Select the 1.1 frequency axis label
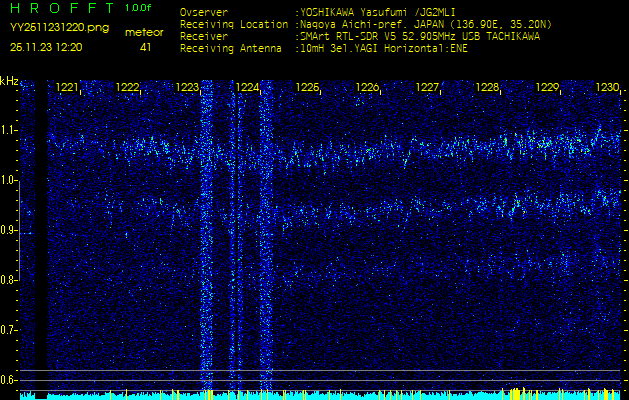629x400 pixels. (x=9, y=130)
